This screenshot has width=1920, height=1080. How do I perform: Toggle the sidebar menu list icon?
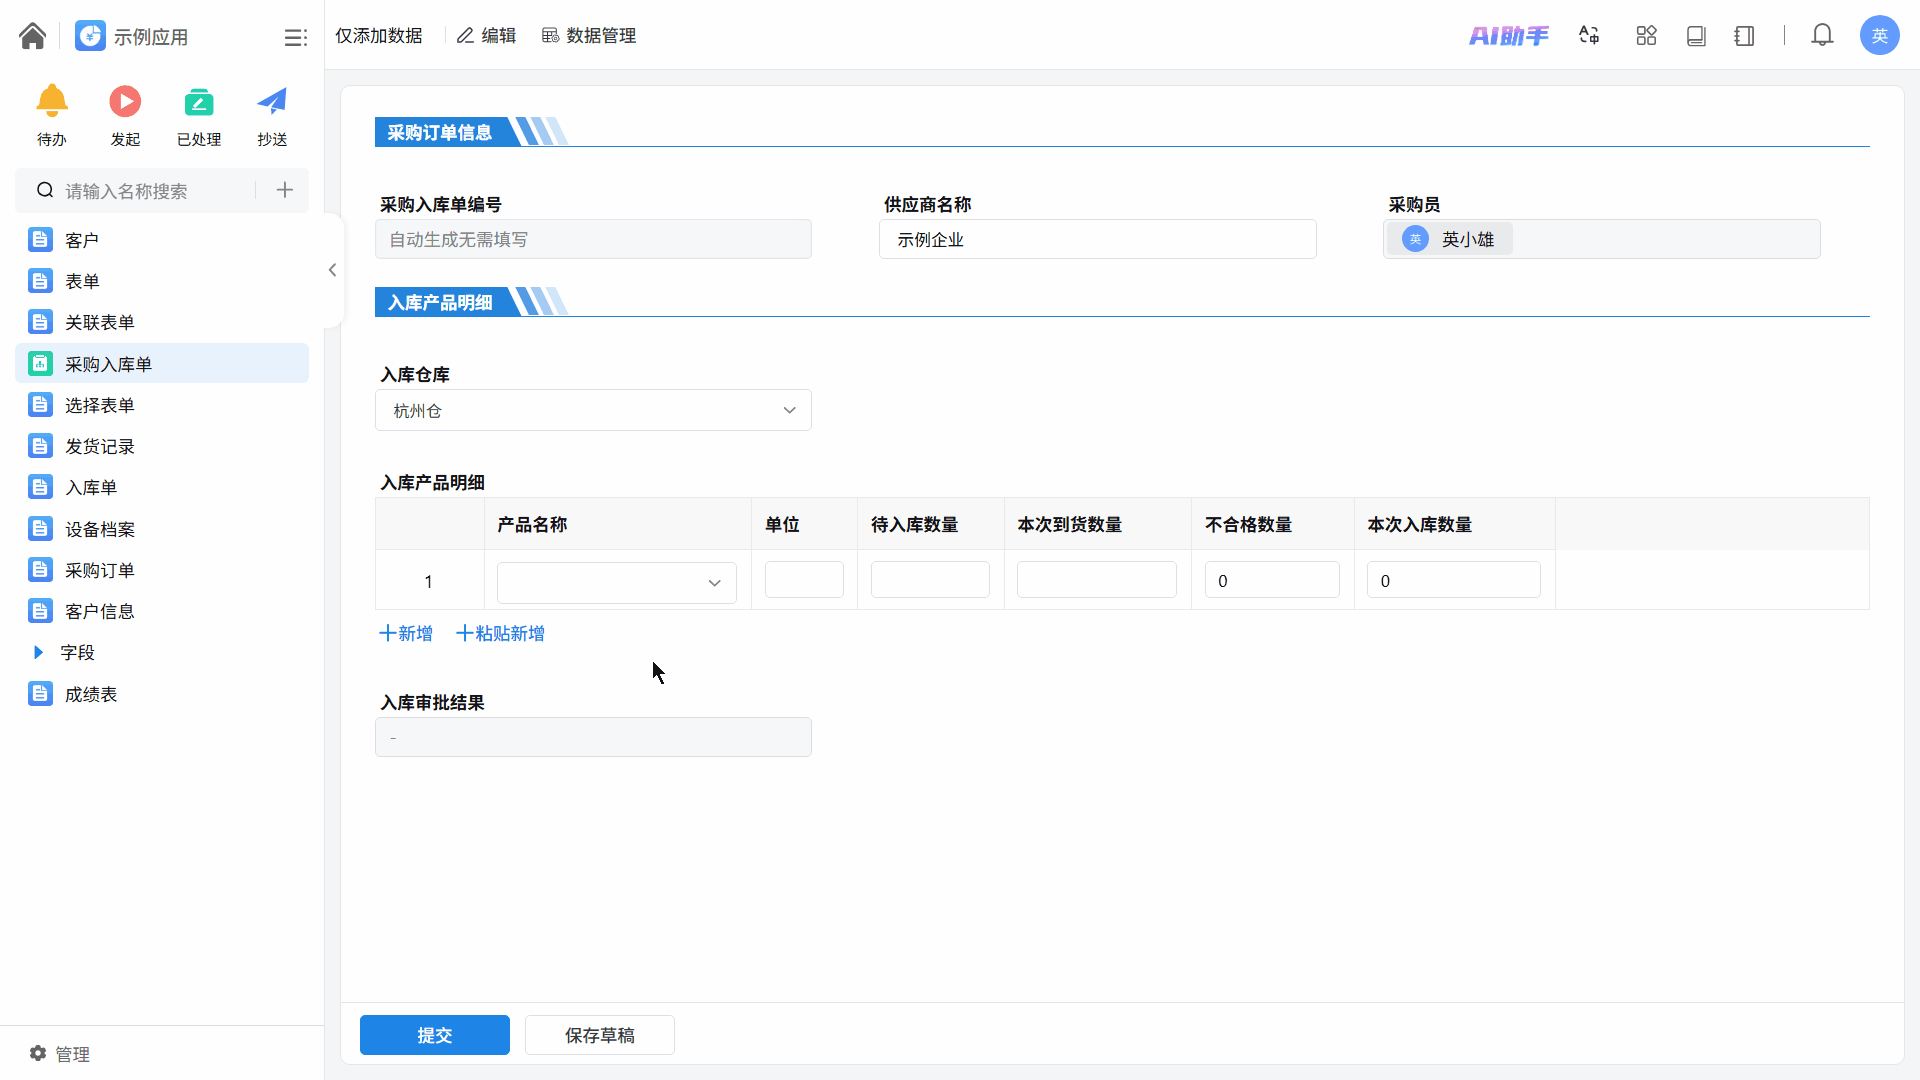coord(295,37)
